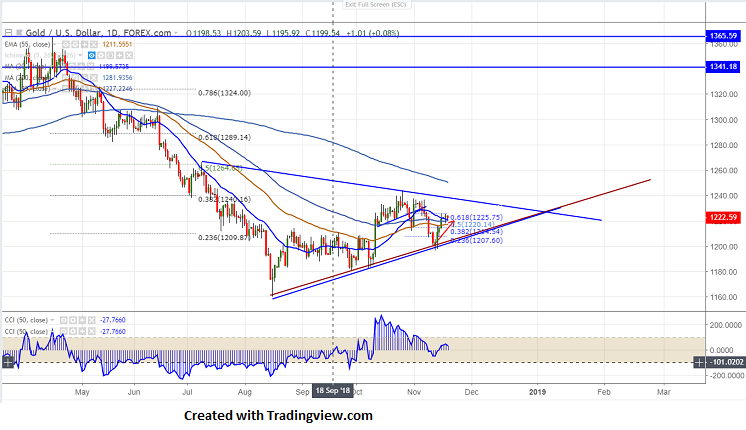Remove second CCI (50, close) via X
The width and height of the screenshot is (746, 430).
[91, 331]
